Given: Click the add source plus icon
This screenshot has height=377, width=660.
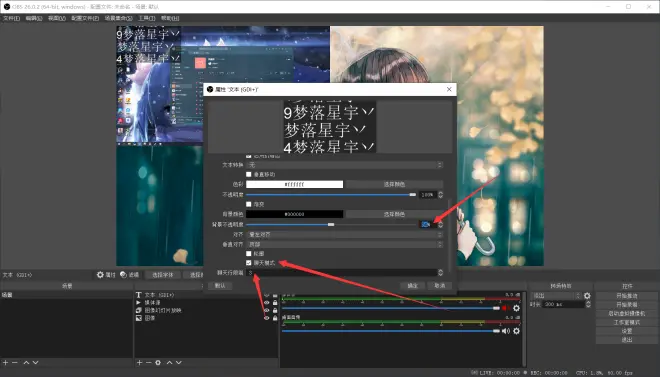Looking at the screenshot, I should click(139, 362).
